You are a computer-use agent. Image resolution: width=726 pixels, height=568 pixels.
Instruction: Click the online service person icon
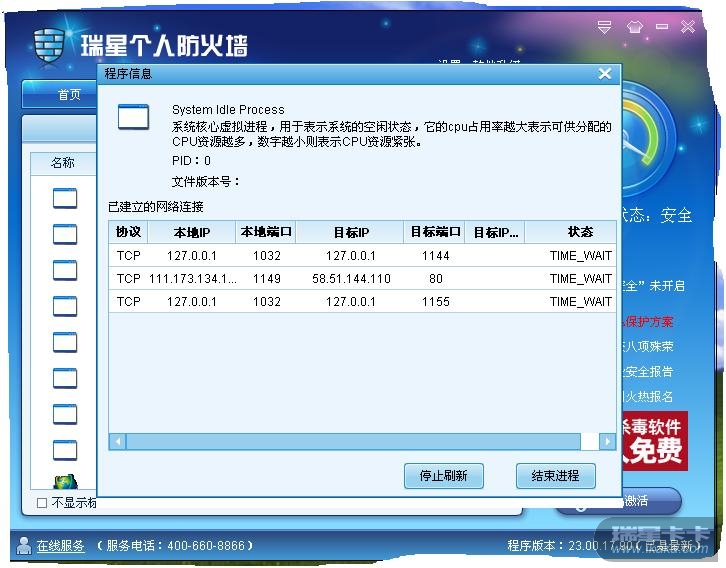24,545
